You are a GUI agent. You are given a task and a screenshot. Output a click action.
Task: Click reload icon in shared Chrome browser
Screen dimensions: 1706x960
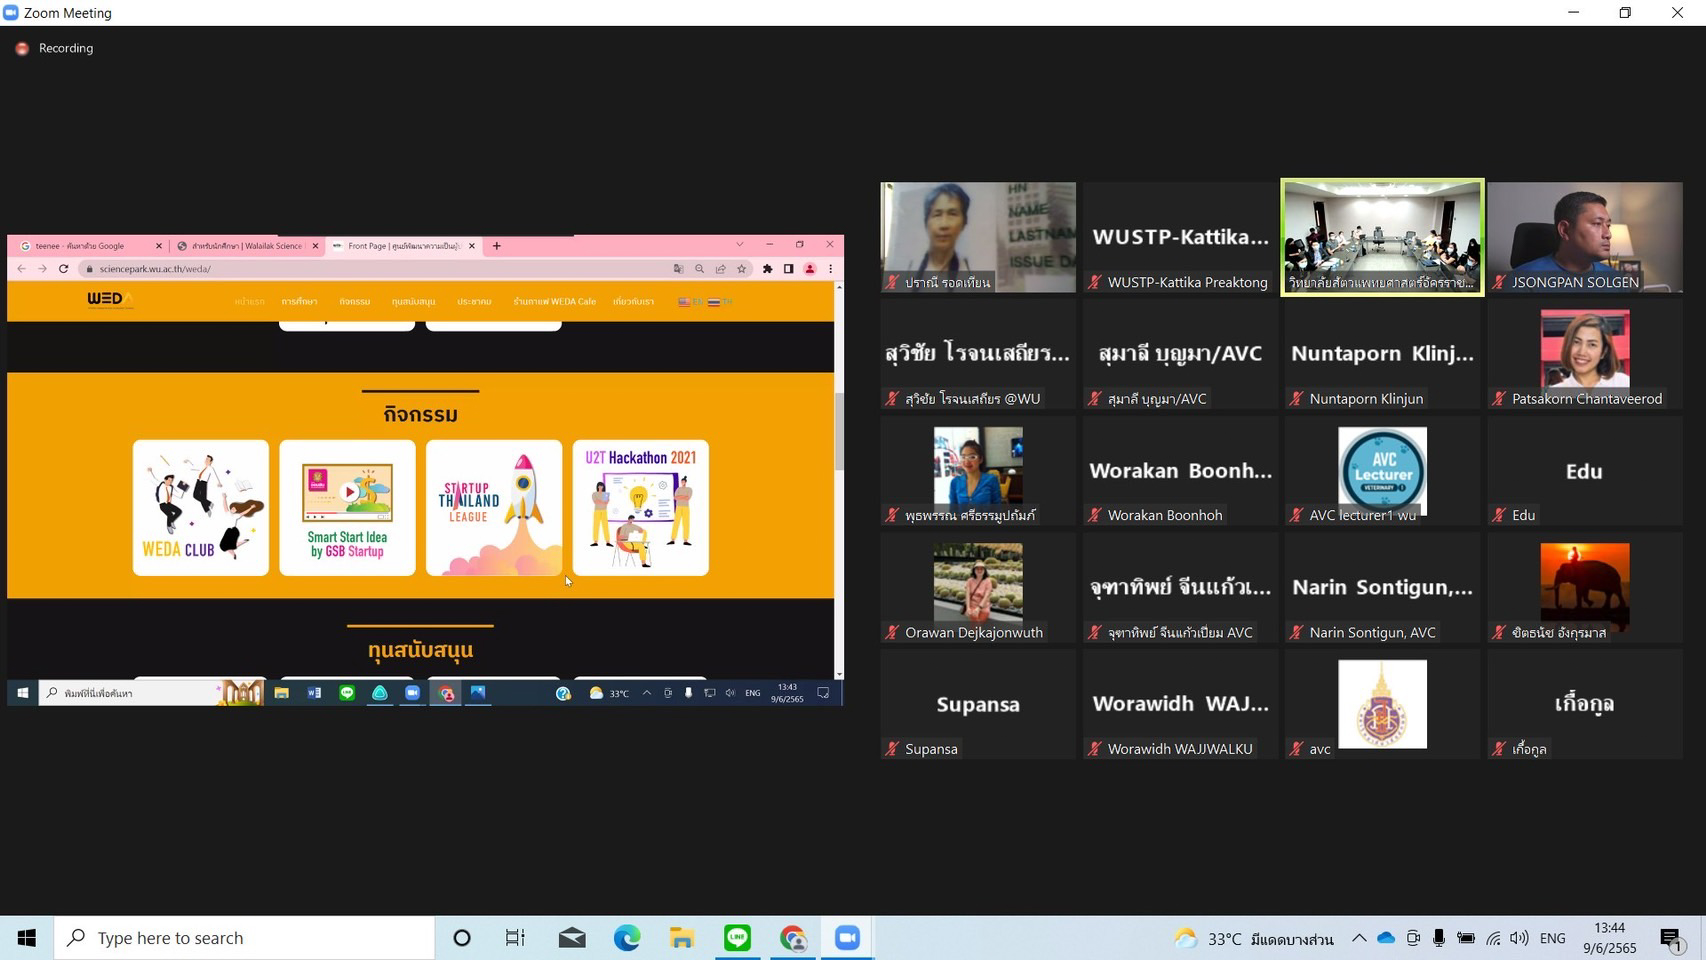(x=63, y=269)
